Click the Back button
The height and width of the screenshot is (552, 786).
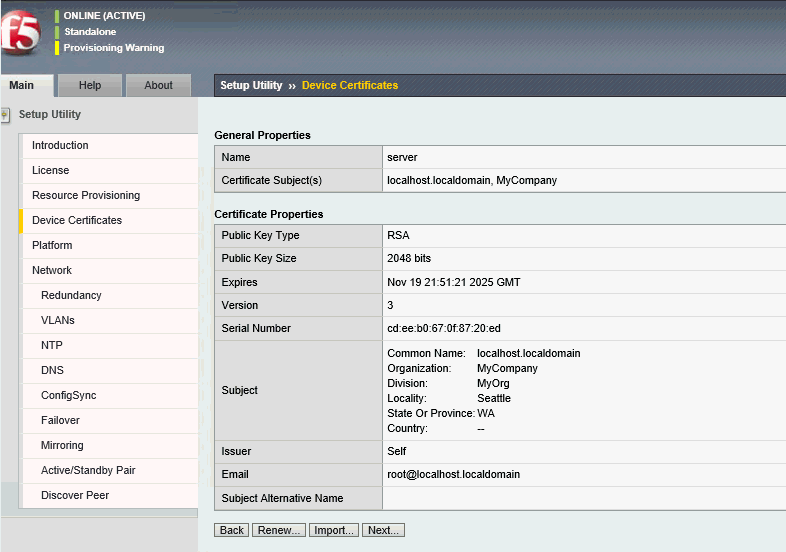coord(232,530)
